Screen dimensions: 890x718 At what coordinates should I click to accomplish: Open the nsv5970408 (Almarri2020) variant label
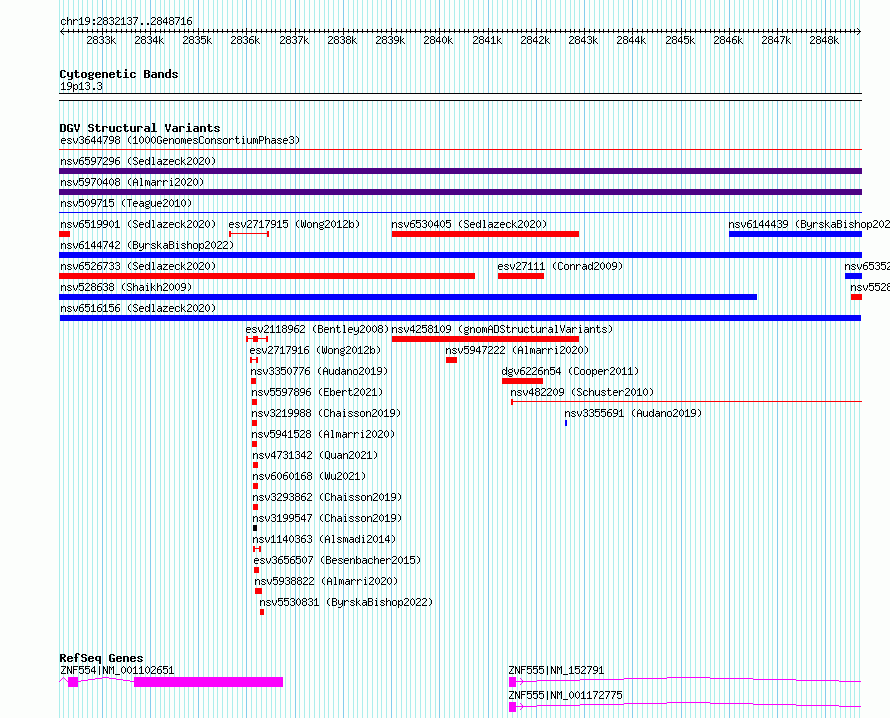[132, 182]
